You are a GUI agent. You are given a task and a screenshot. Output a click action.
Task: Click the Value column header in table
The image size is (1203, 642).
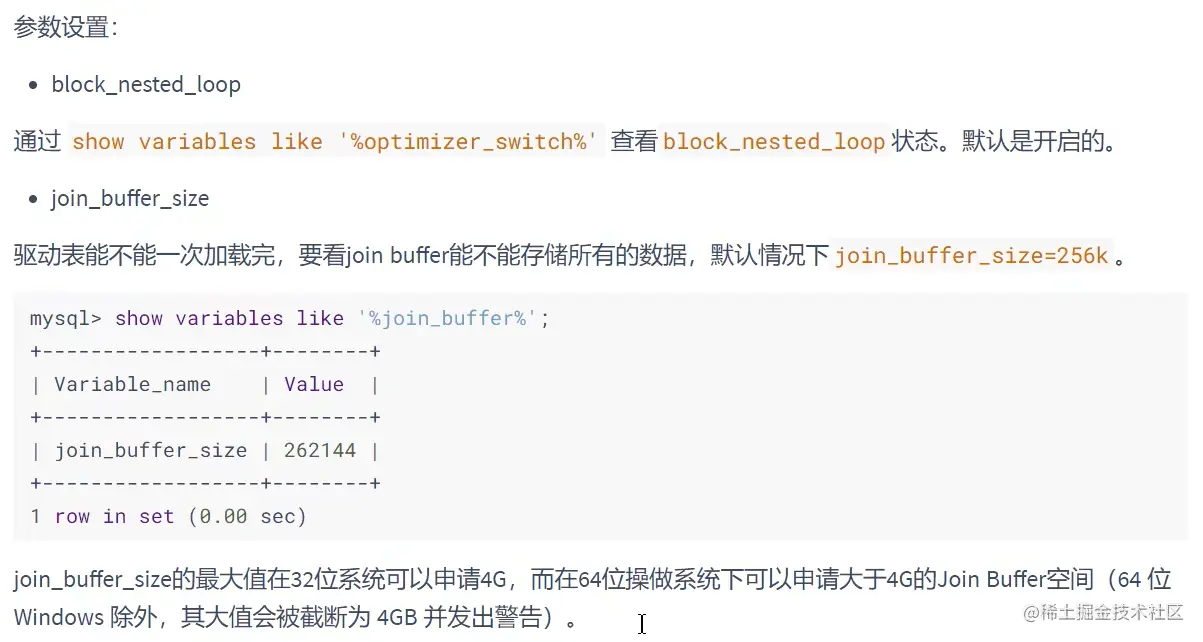(314, 384)
